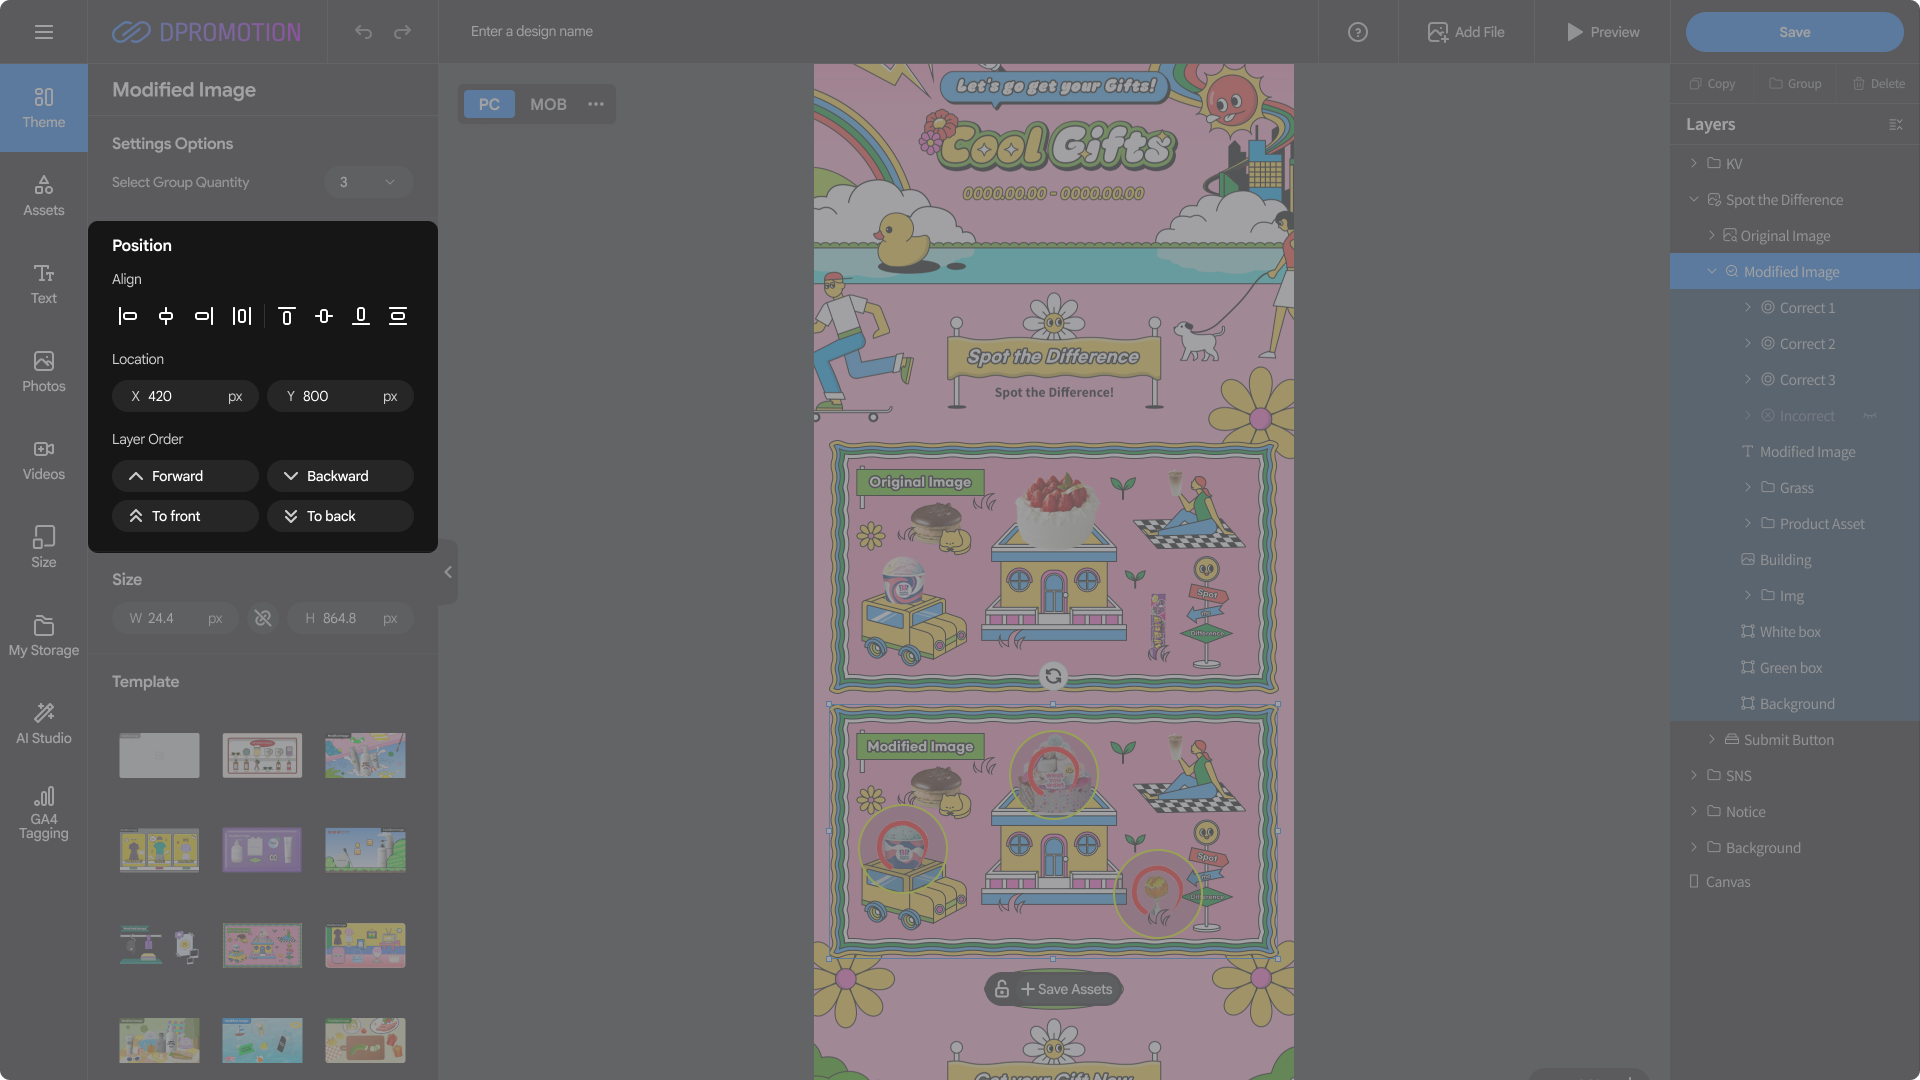Click the To front button
The height and width of the screenshot is (1080, 1920).
point(185,516)
